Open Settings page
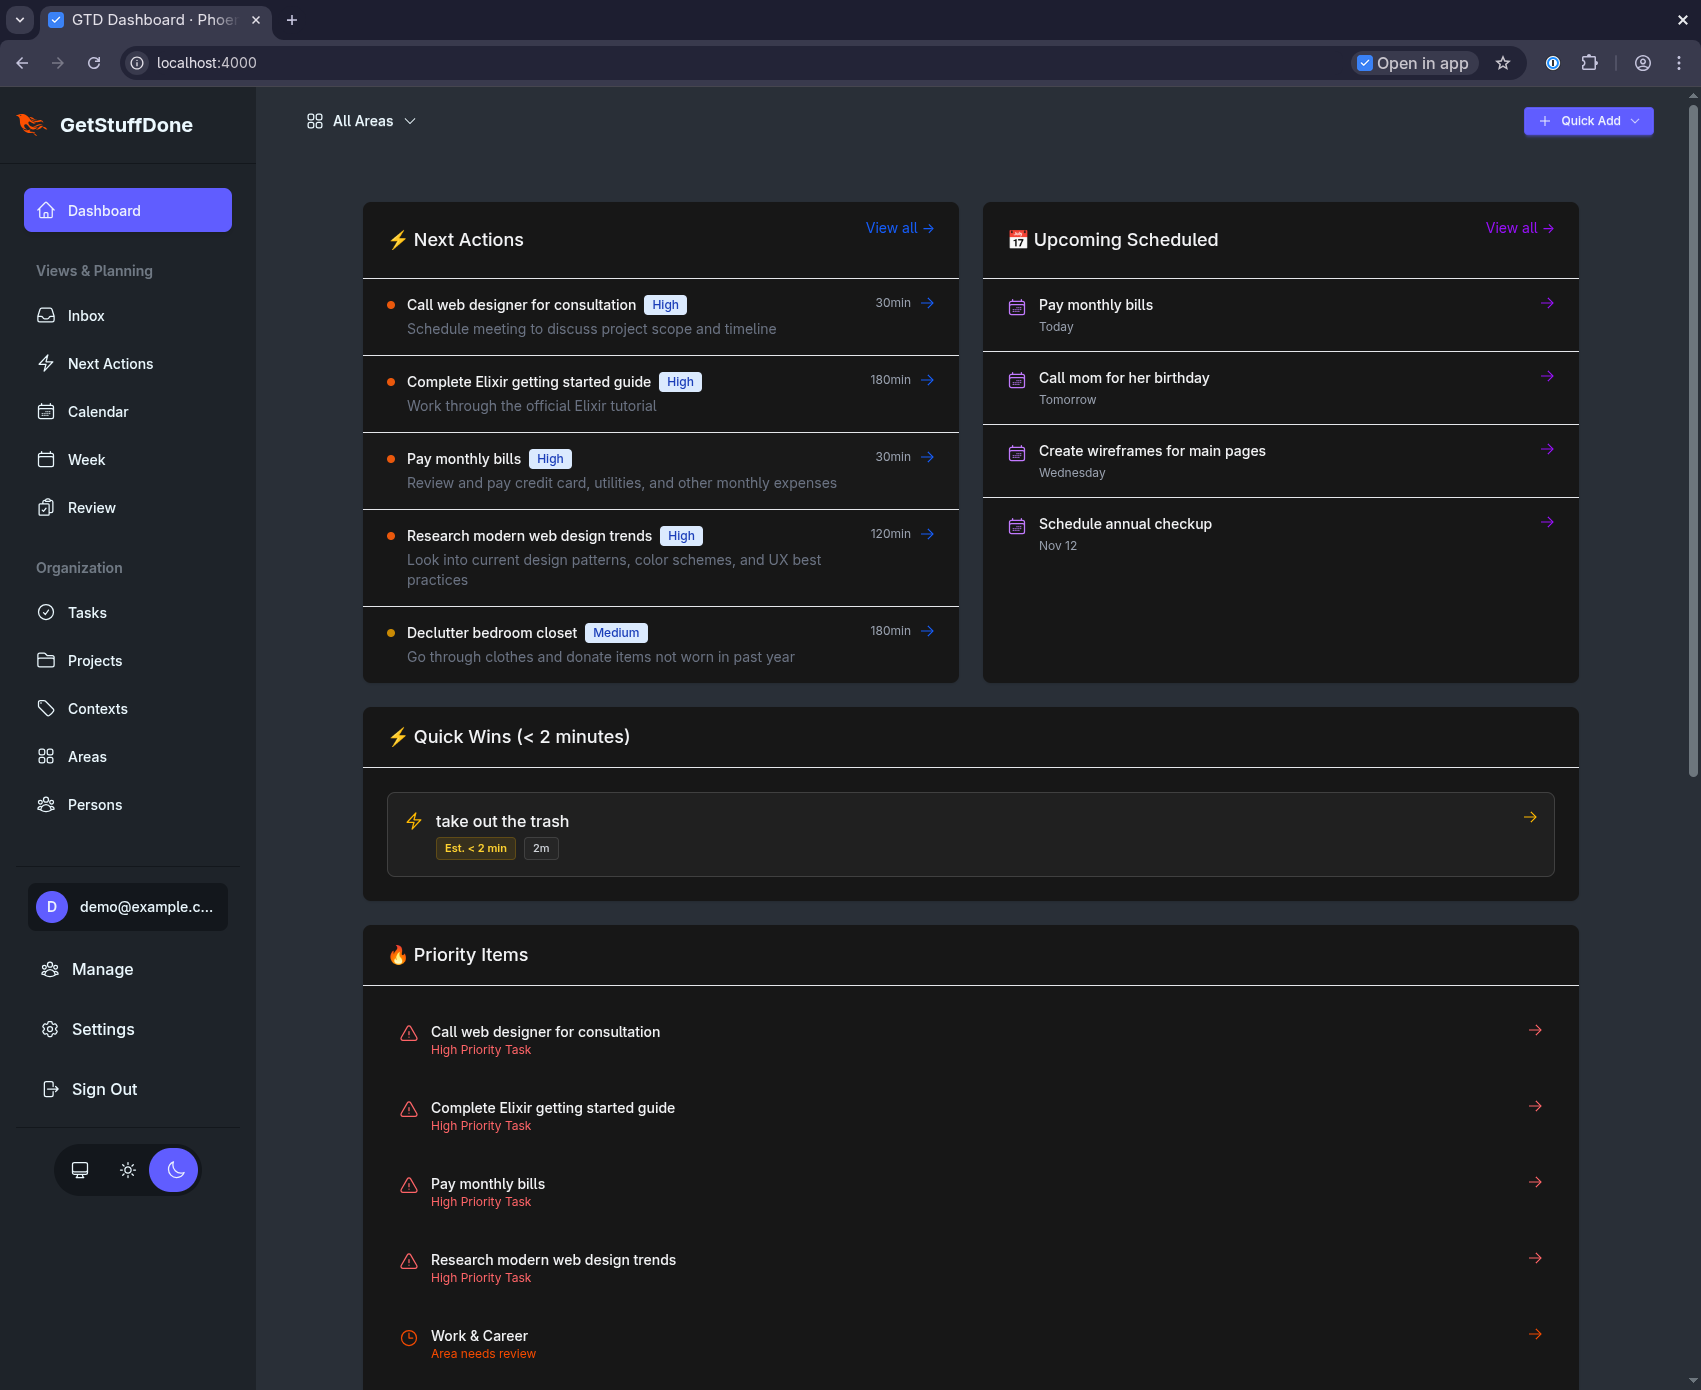This screenshot has width=1701, height=1390. [128, 1029]
